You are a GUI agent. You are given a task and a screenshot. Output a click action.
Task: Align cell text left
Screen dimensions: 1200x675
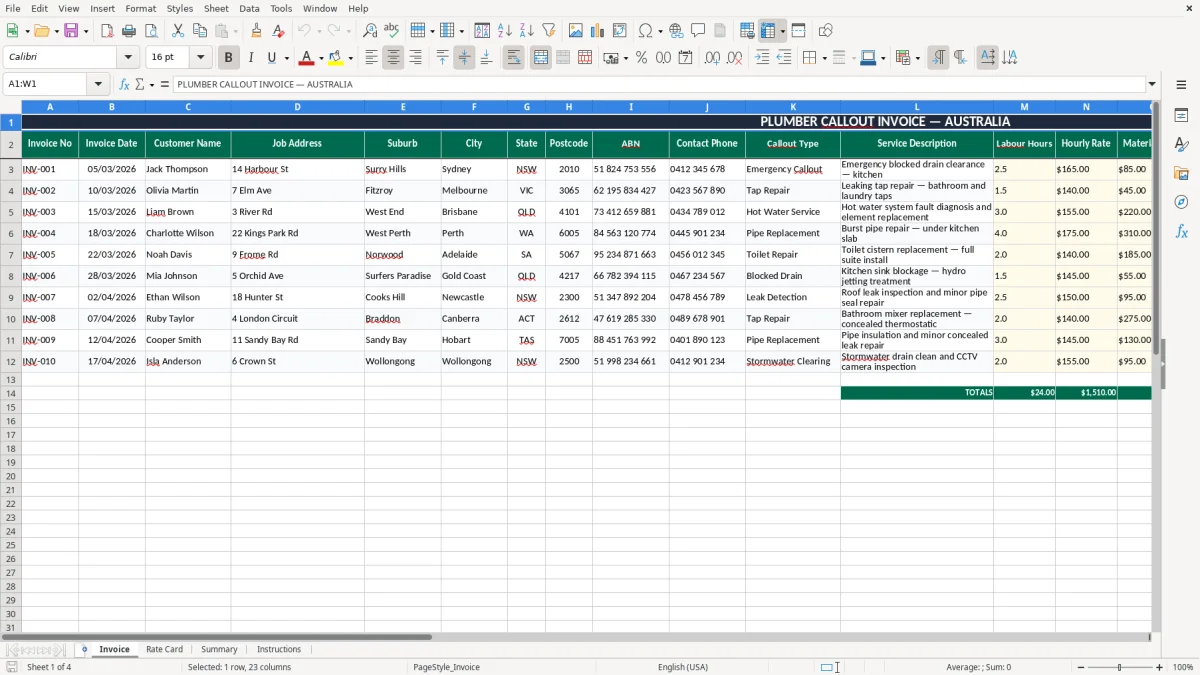371,58
